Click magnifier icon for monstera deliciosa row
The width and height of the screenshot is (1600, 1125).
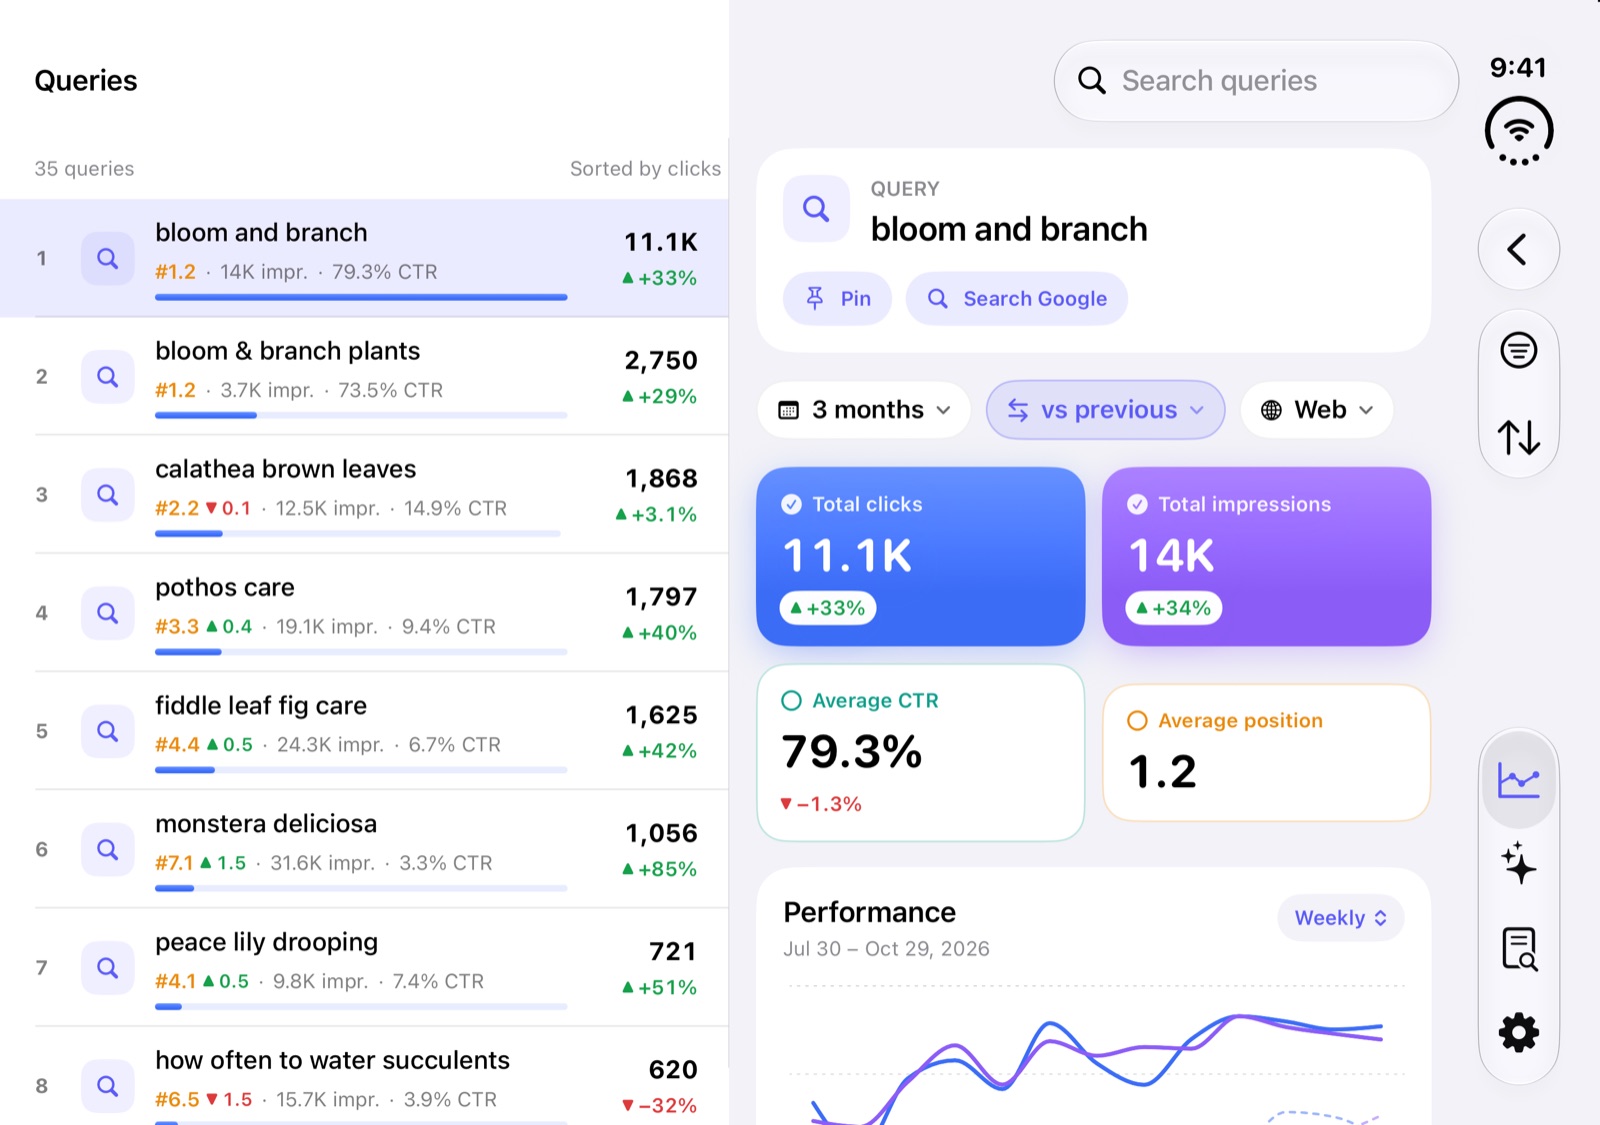(108, 849)
